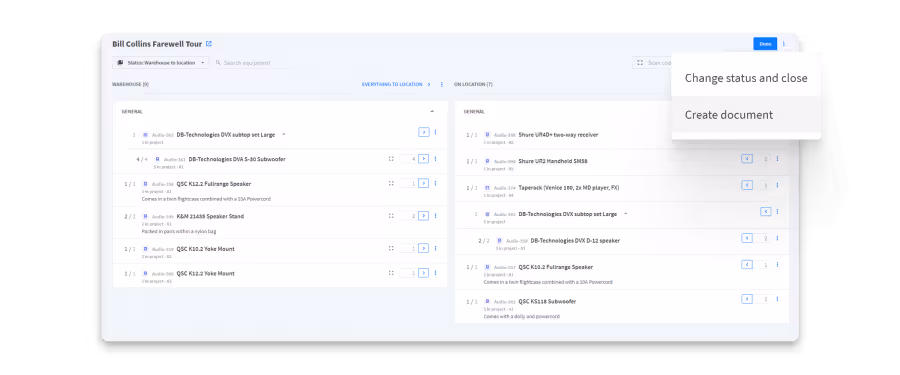
Task: Move QSC K12.2 Yoke Mount to location
Action: [x=424, y=273]
